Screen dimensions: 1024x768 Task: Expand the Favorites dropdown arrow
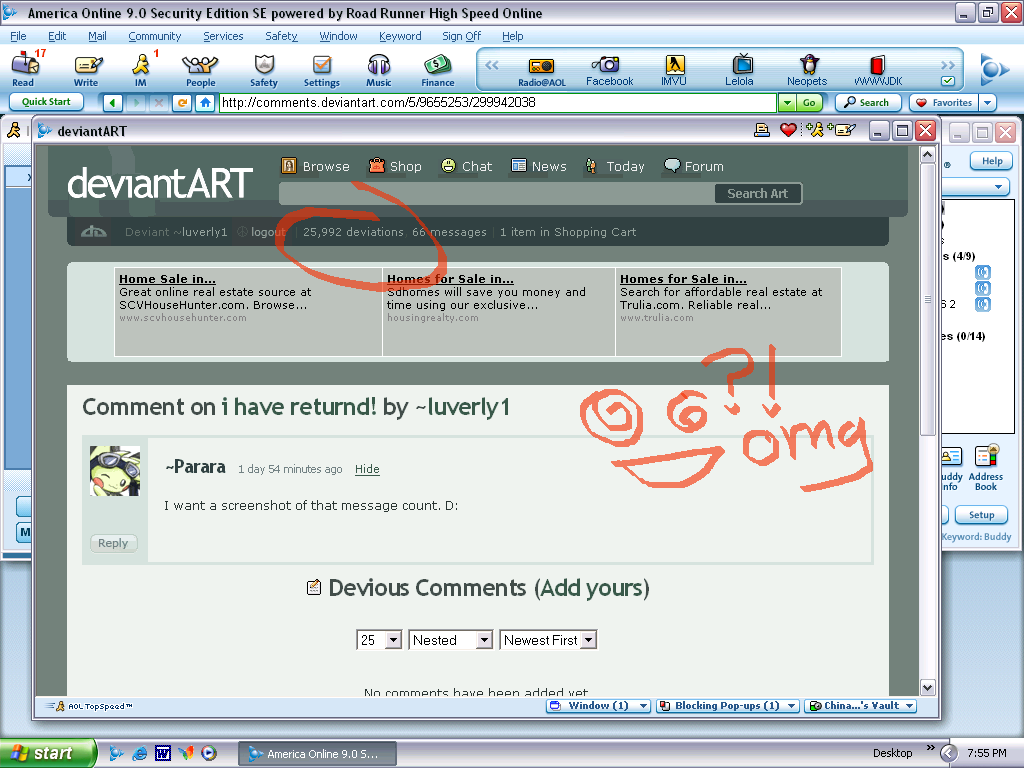click(x=988, y=103)
